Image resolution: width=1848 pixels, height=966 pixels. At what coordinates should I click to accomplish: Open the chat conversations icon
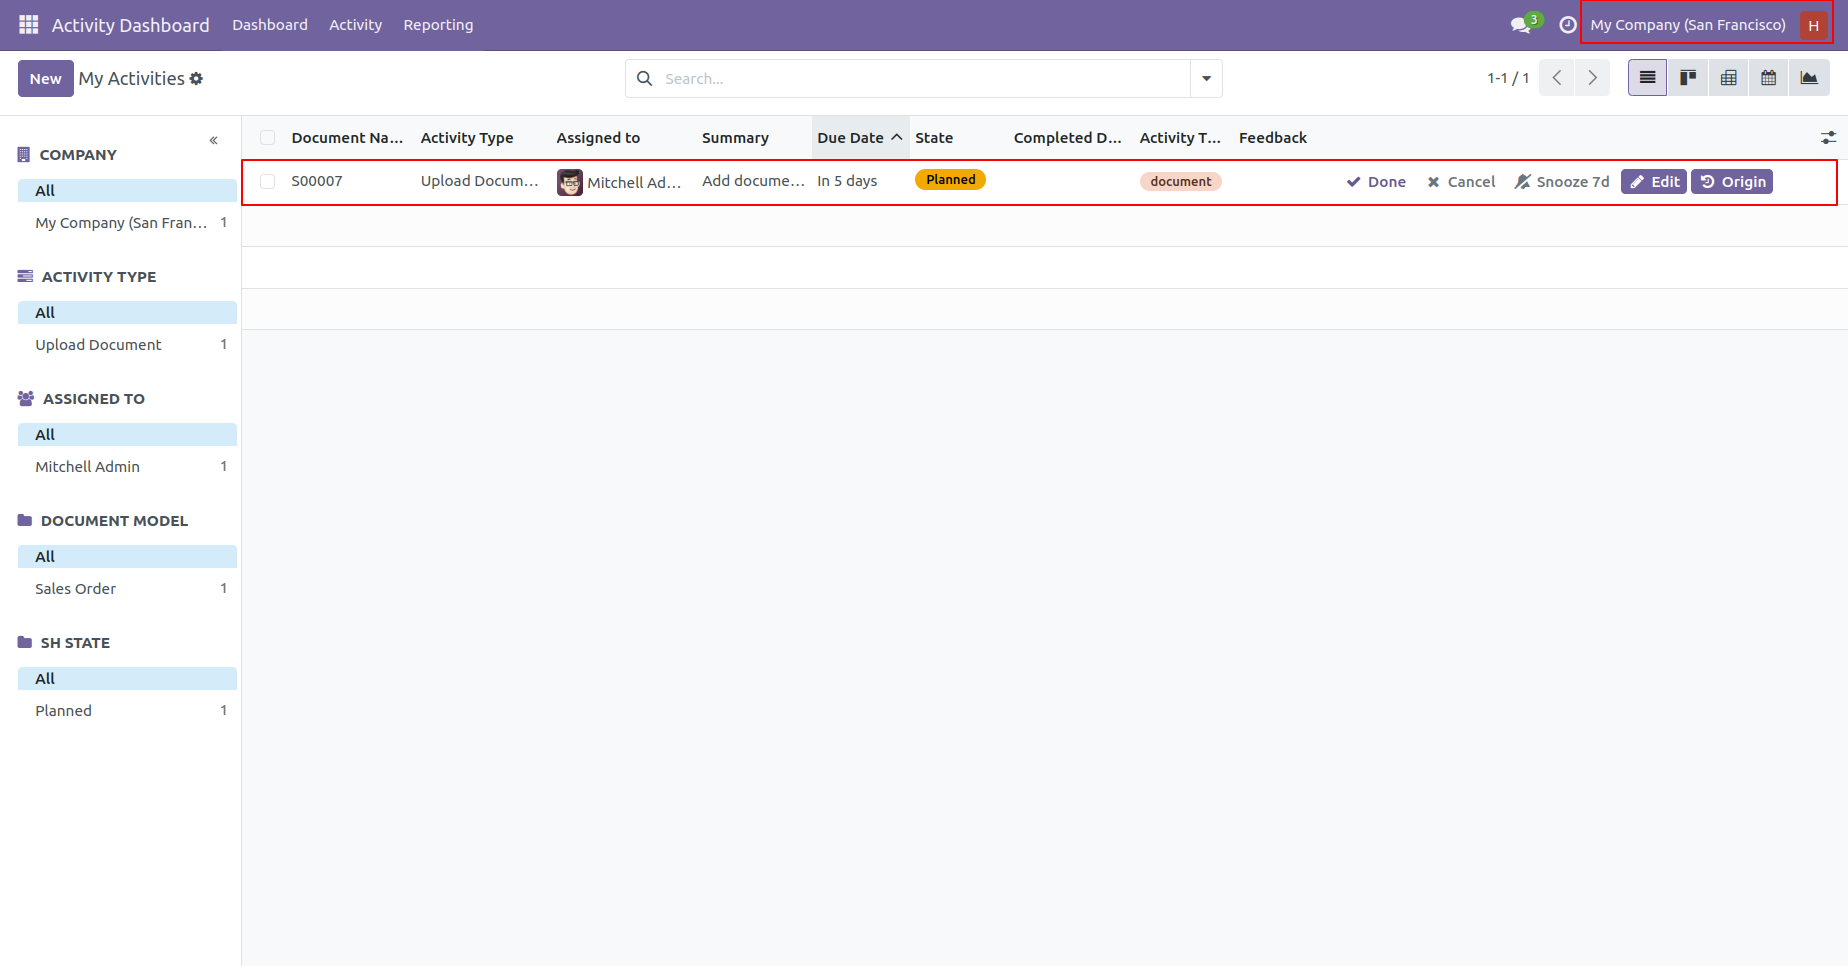1522,25
